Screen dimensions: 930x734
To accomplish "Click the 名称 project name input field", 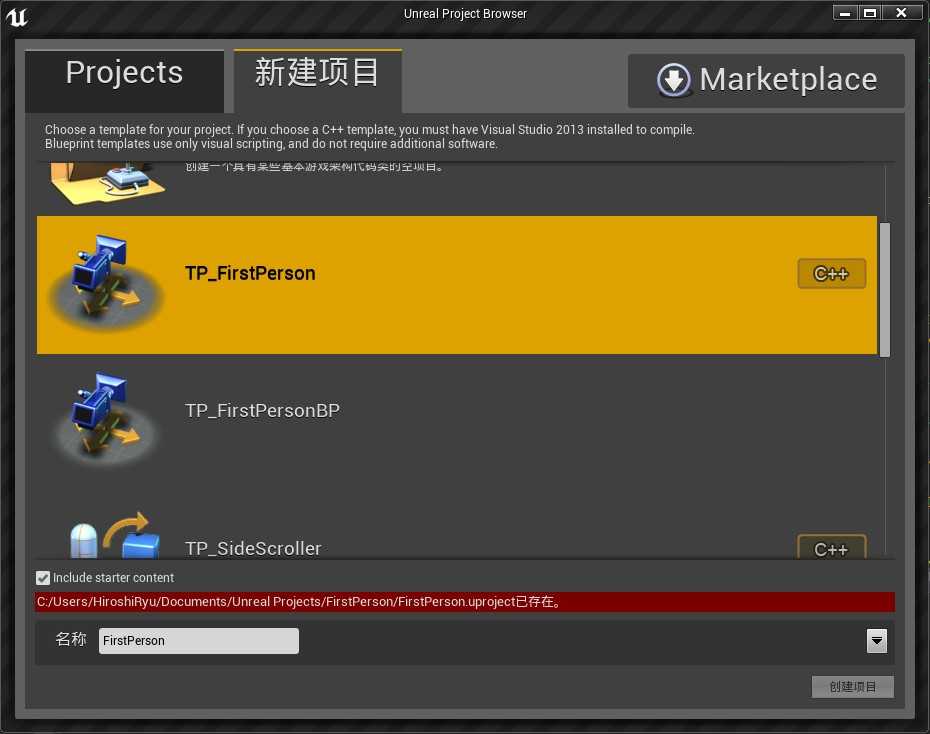I will [x=199, y=641].
